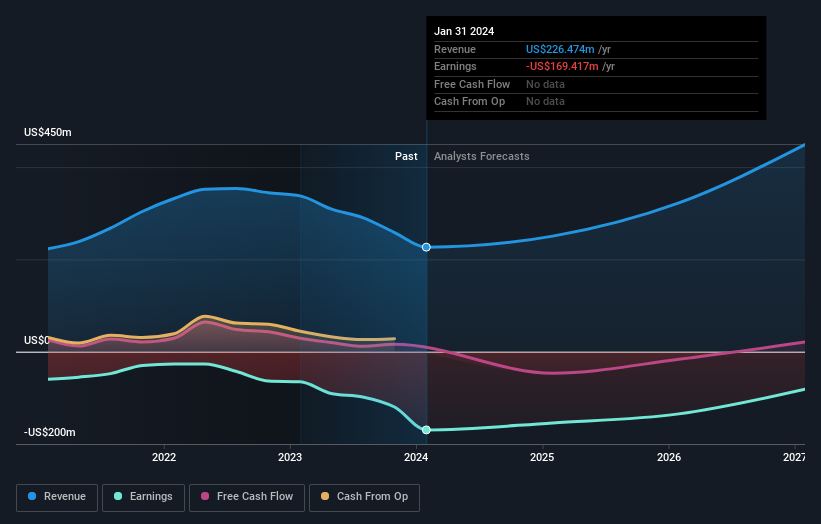The image size is (821, 524).
Task: Click the 2022 x-axis label
Action: point(164,457)
